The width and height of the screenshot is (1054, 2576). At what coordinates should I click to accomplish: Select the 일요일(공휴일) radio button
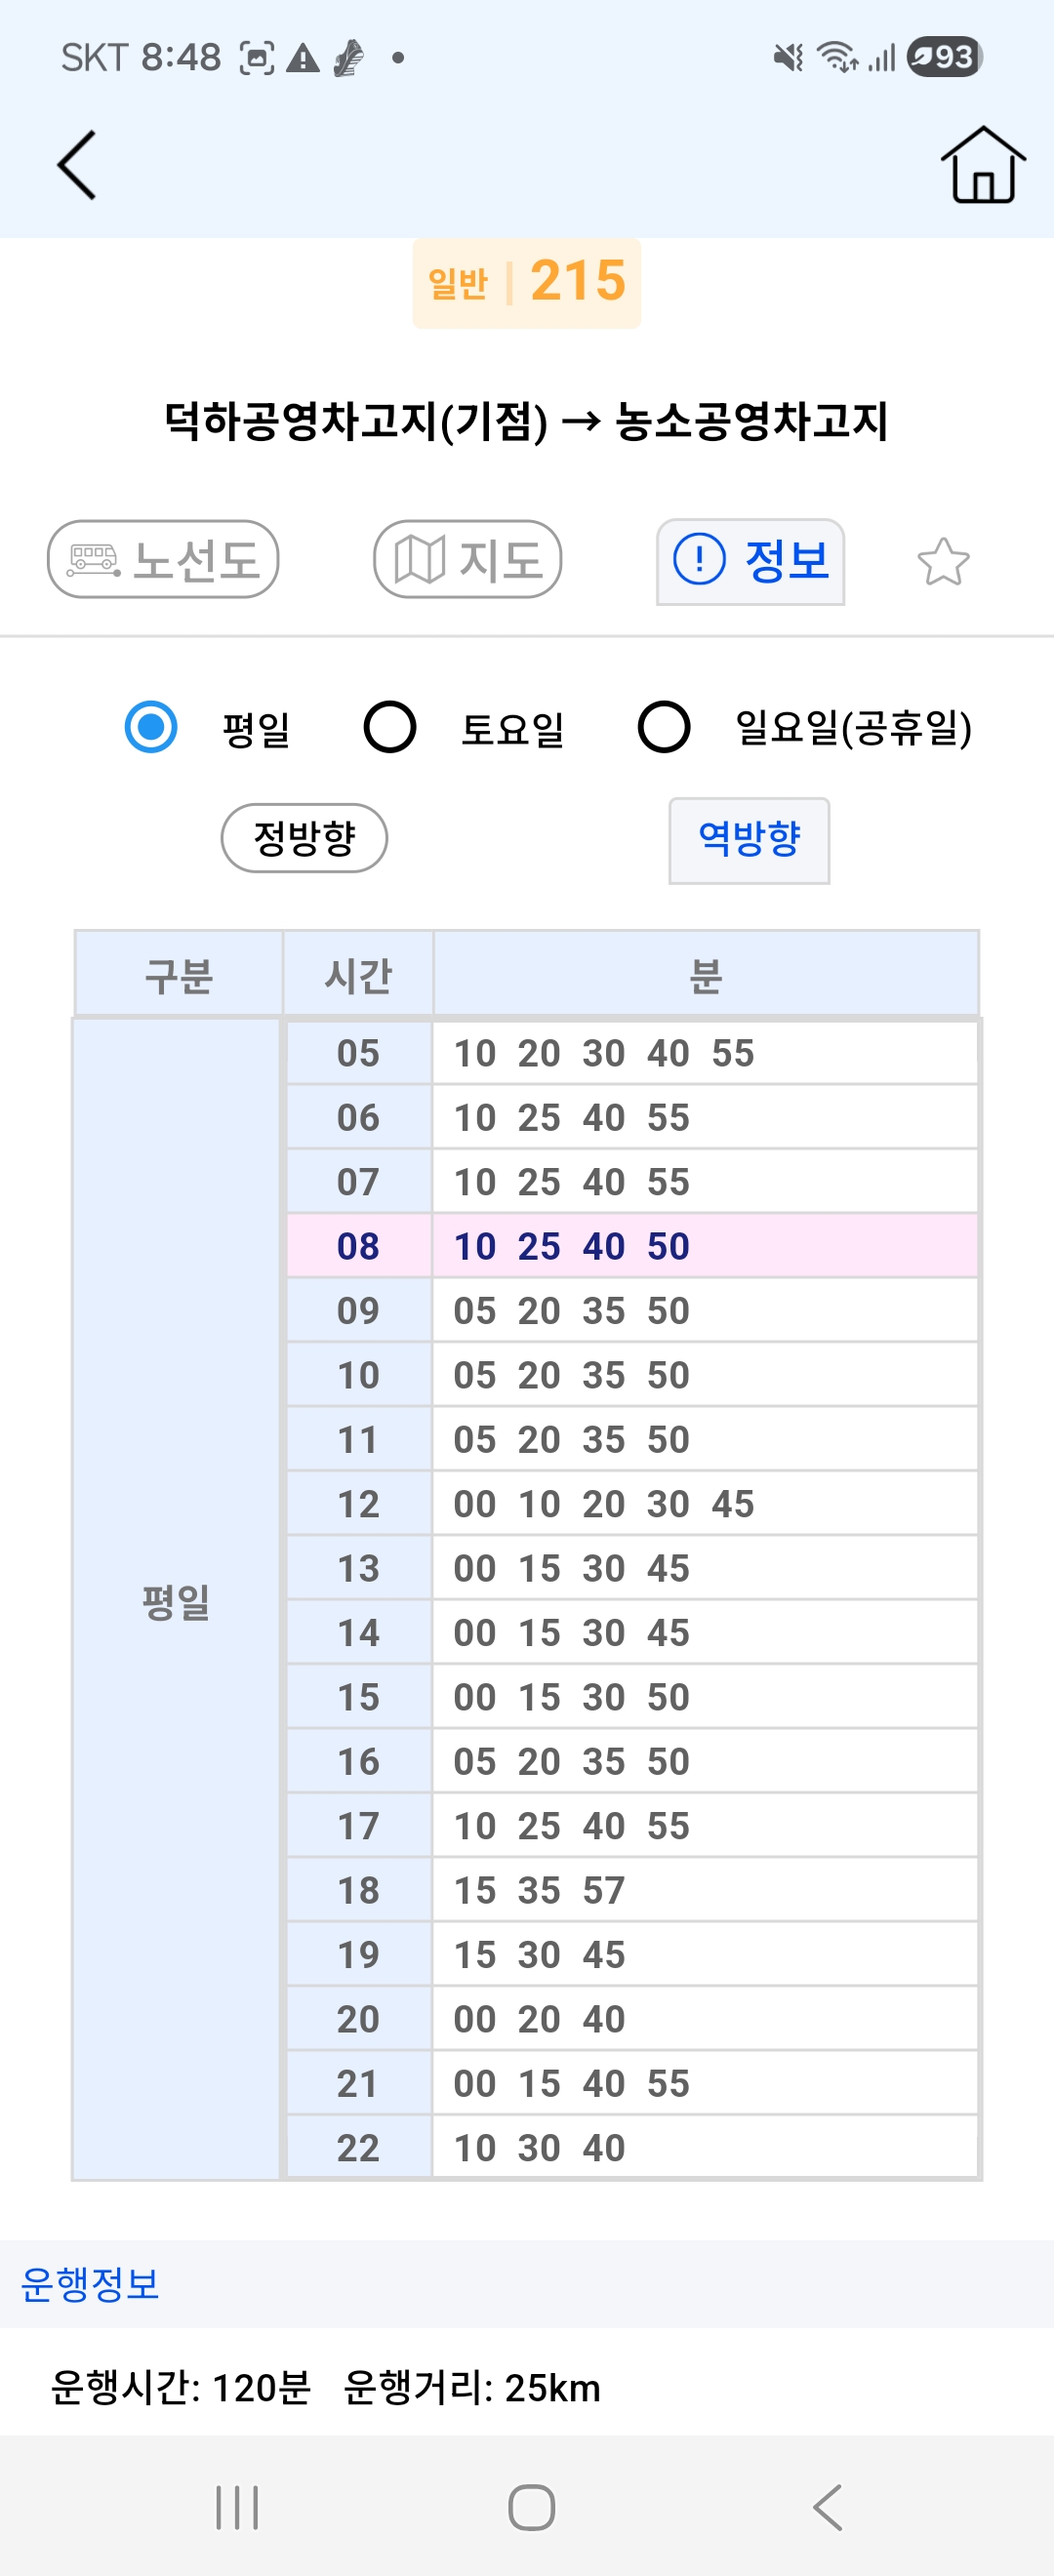pyautogui.click(x=664, y=726)
